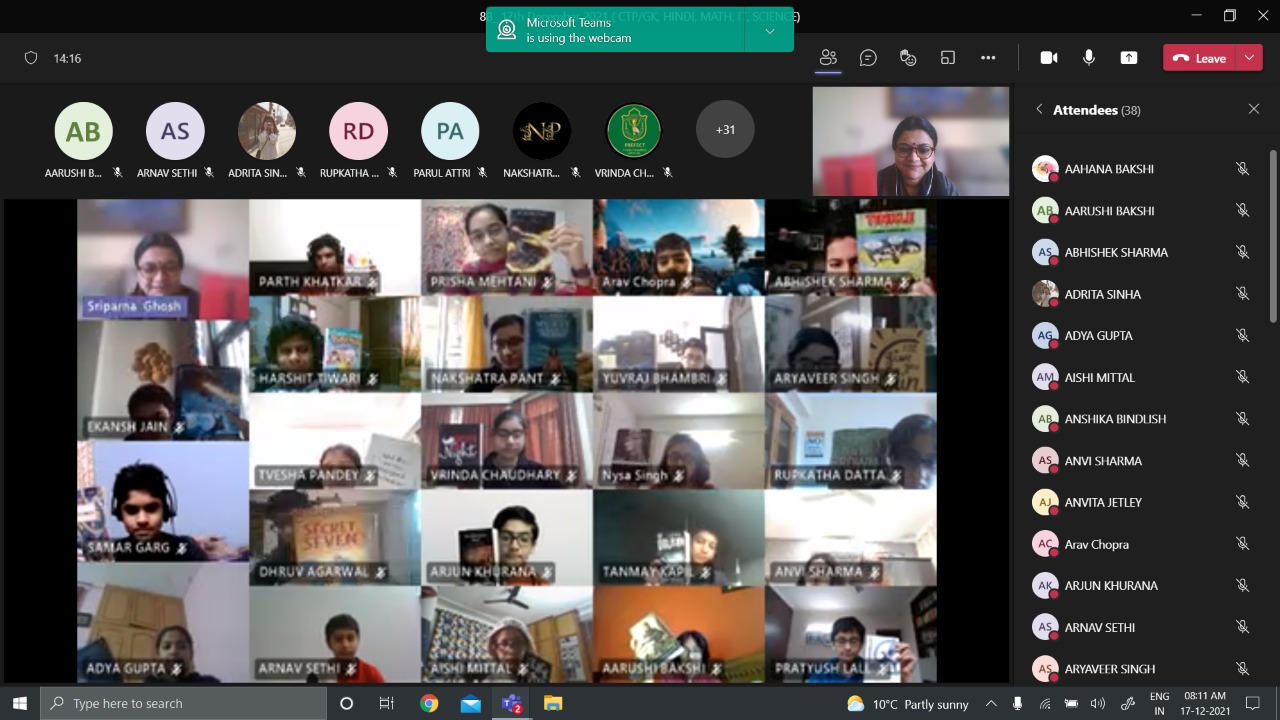
Task: Expand the webcam notification dropdown
Action: (x=770, y=31)
